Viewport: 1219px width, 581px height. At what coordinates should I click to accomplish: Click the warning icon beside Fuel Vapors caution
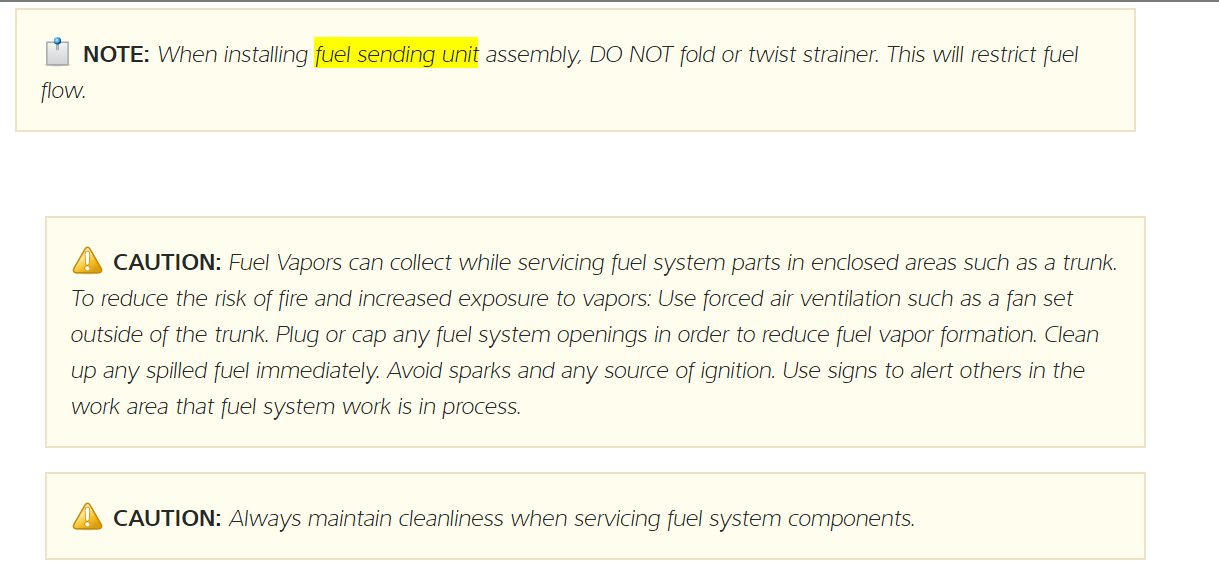[88, 261]
